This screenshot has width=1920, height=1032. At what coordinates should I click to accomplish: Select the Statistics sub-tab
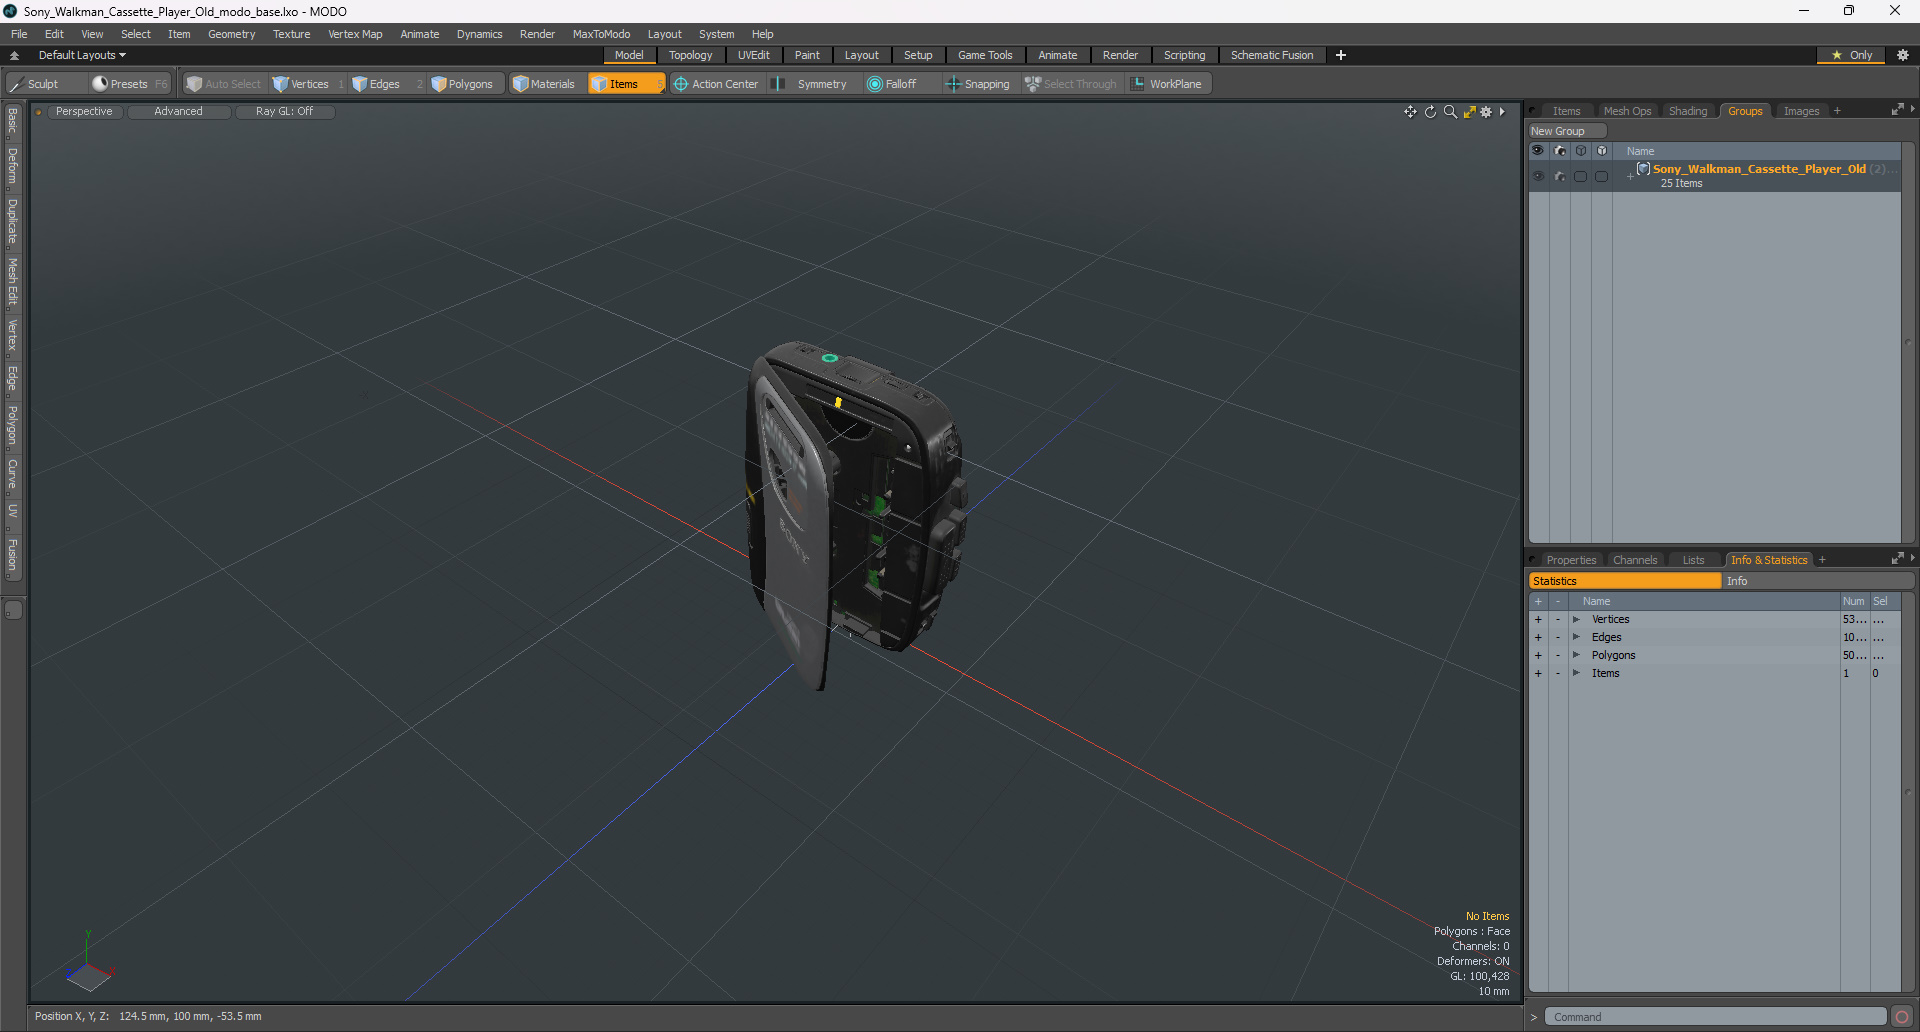click(1625, 581)
